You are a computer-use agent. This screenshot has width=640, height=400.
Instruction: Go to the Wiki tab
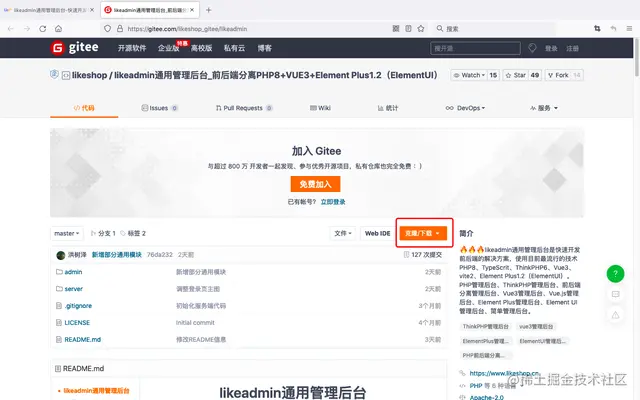320,108
